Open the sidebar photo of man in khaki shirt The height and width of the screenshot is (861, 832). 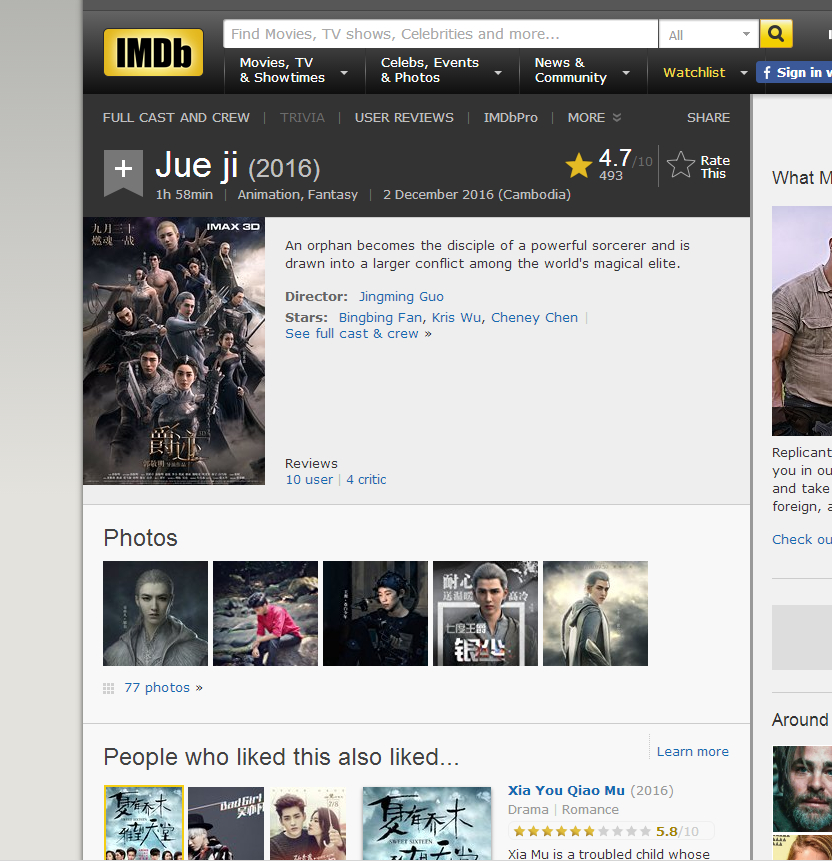click(x=802, y=321)
